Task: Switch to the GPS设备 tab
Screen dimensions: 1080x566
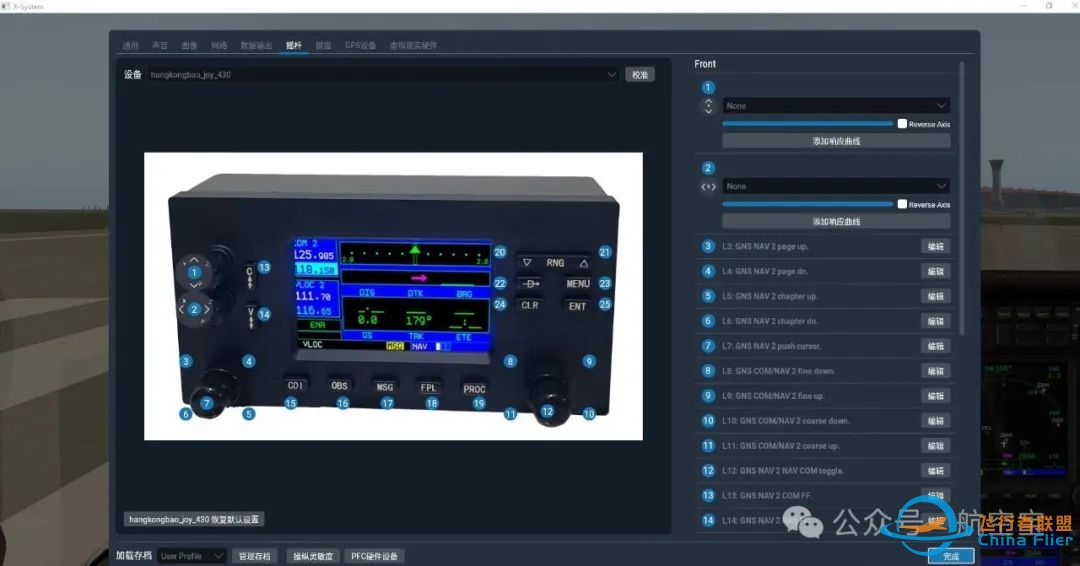Action: pos(360,45)
